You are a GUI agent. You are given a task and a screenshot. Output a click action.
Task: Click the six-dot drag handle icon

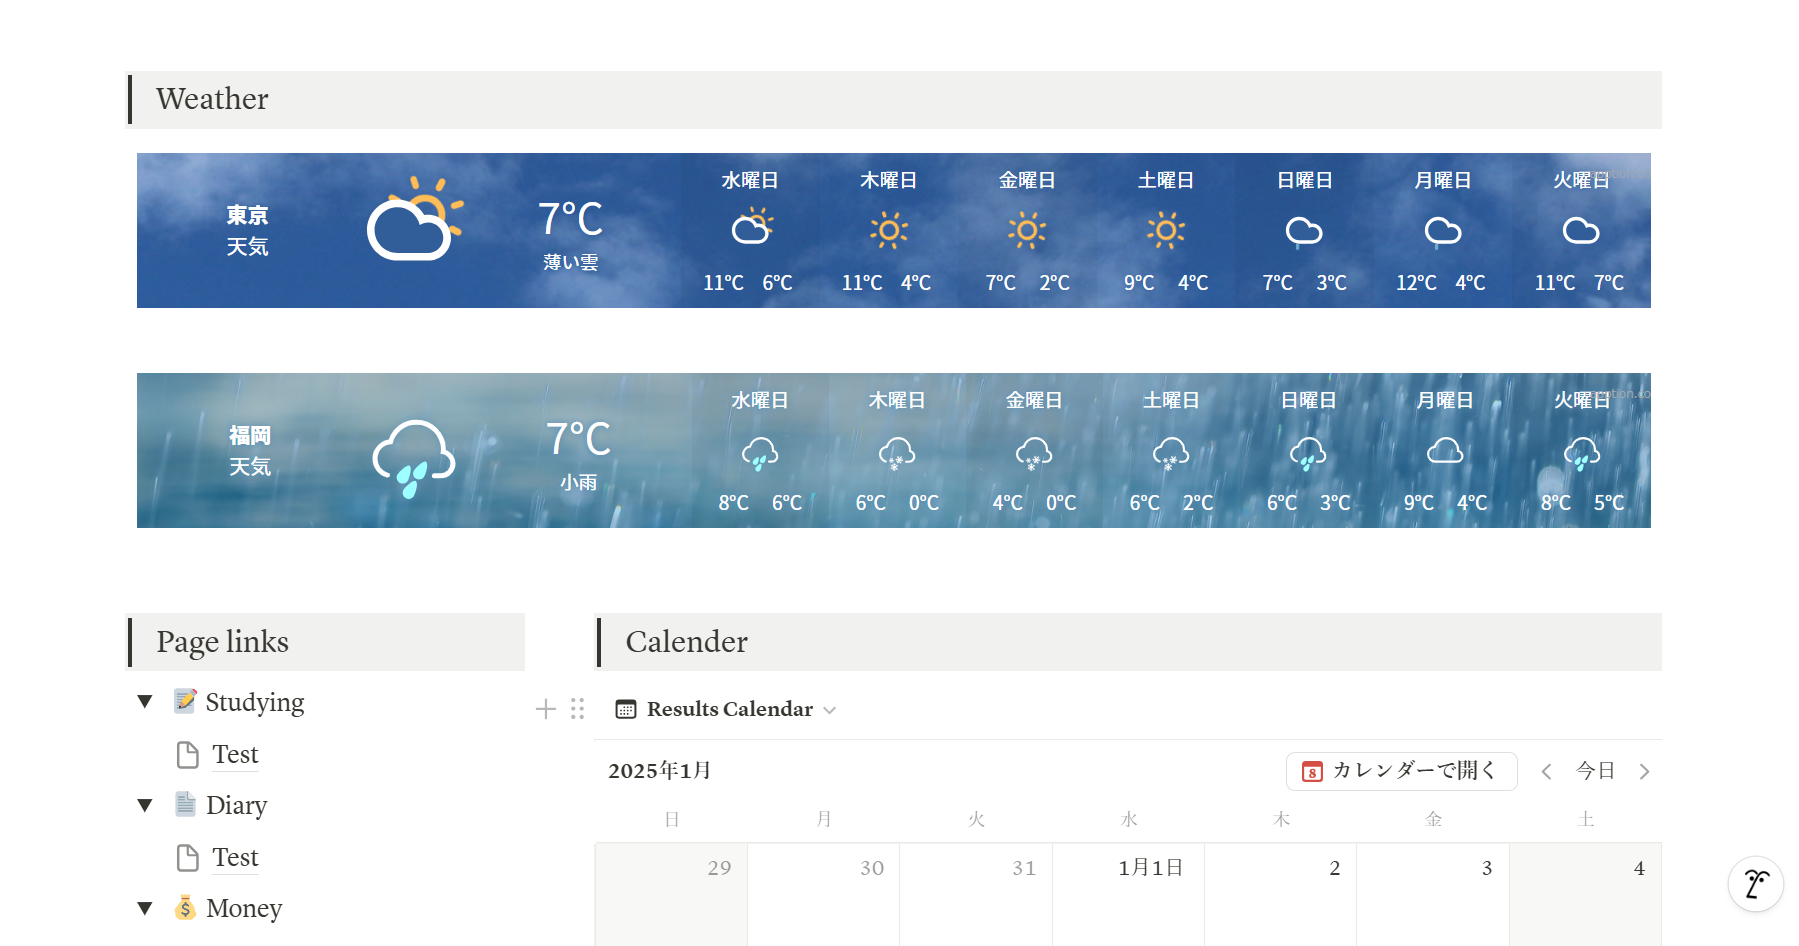tap(577, 709)
